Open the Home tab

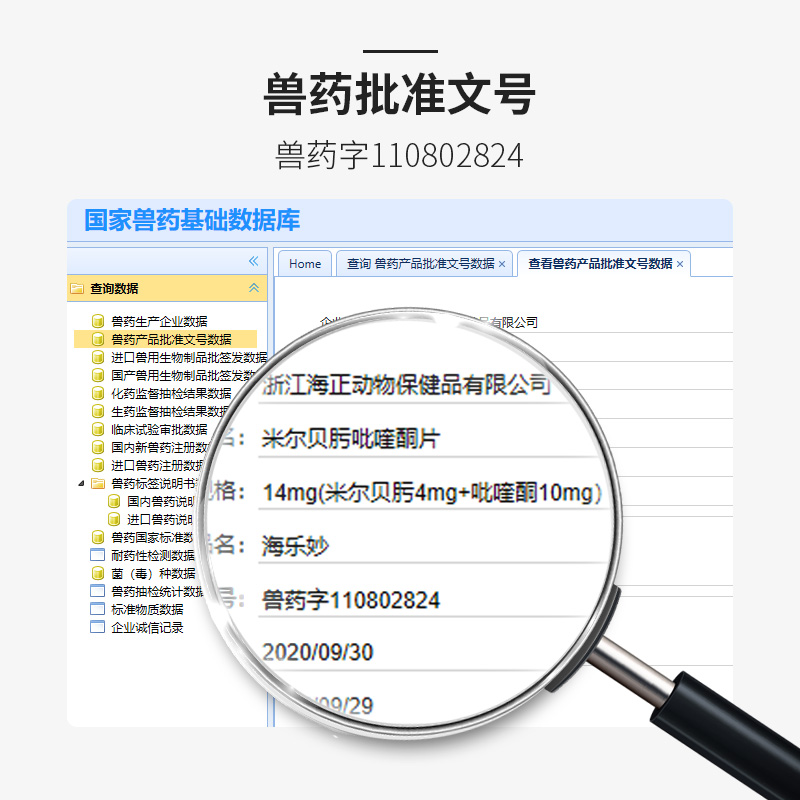[305, 263]
